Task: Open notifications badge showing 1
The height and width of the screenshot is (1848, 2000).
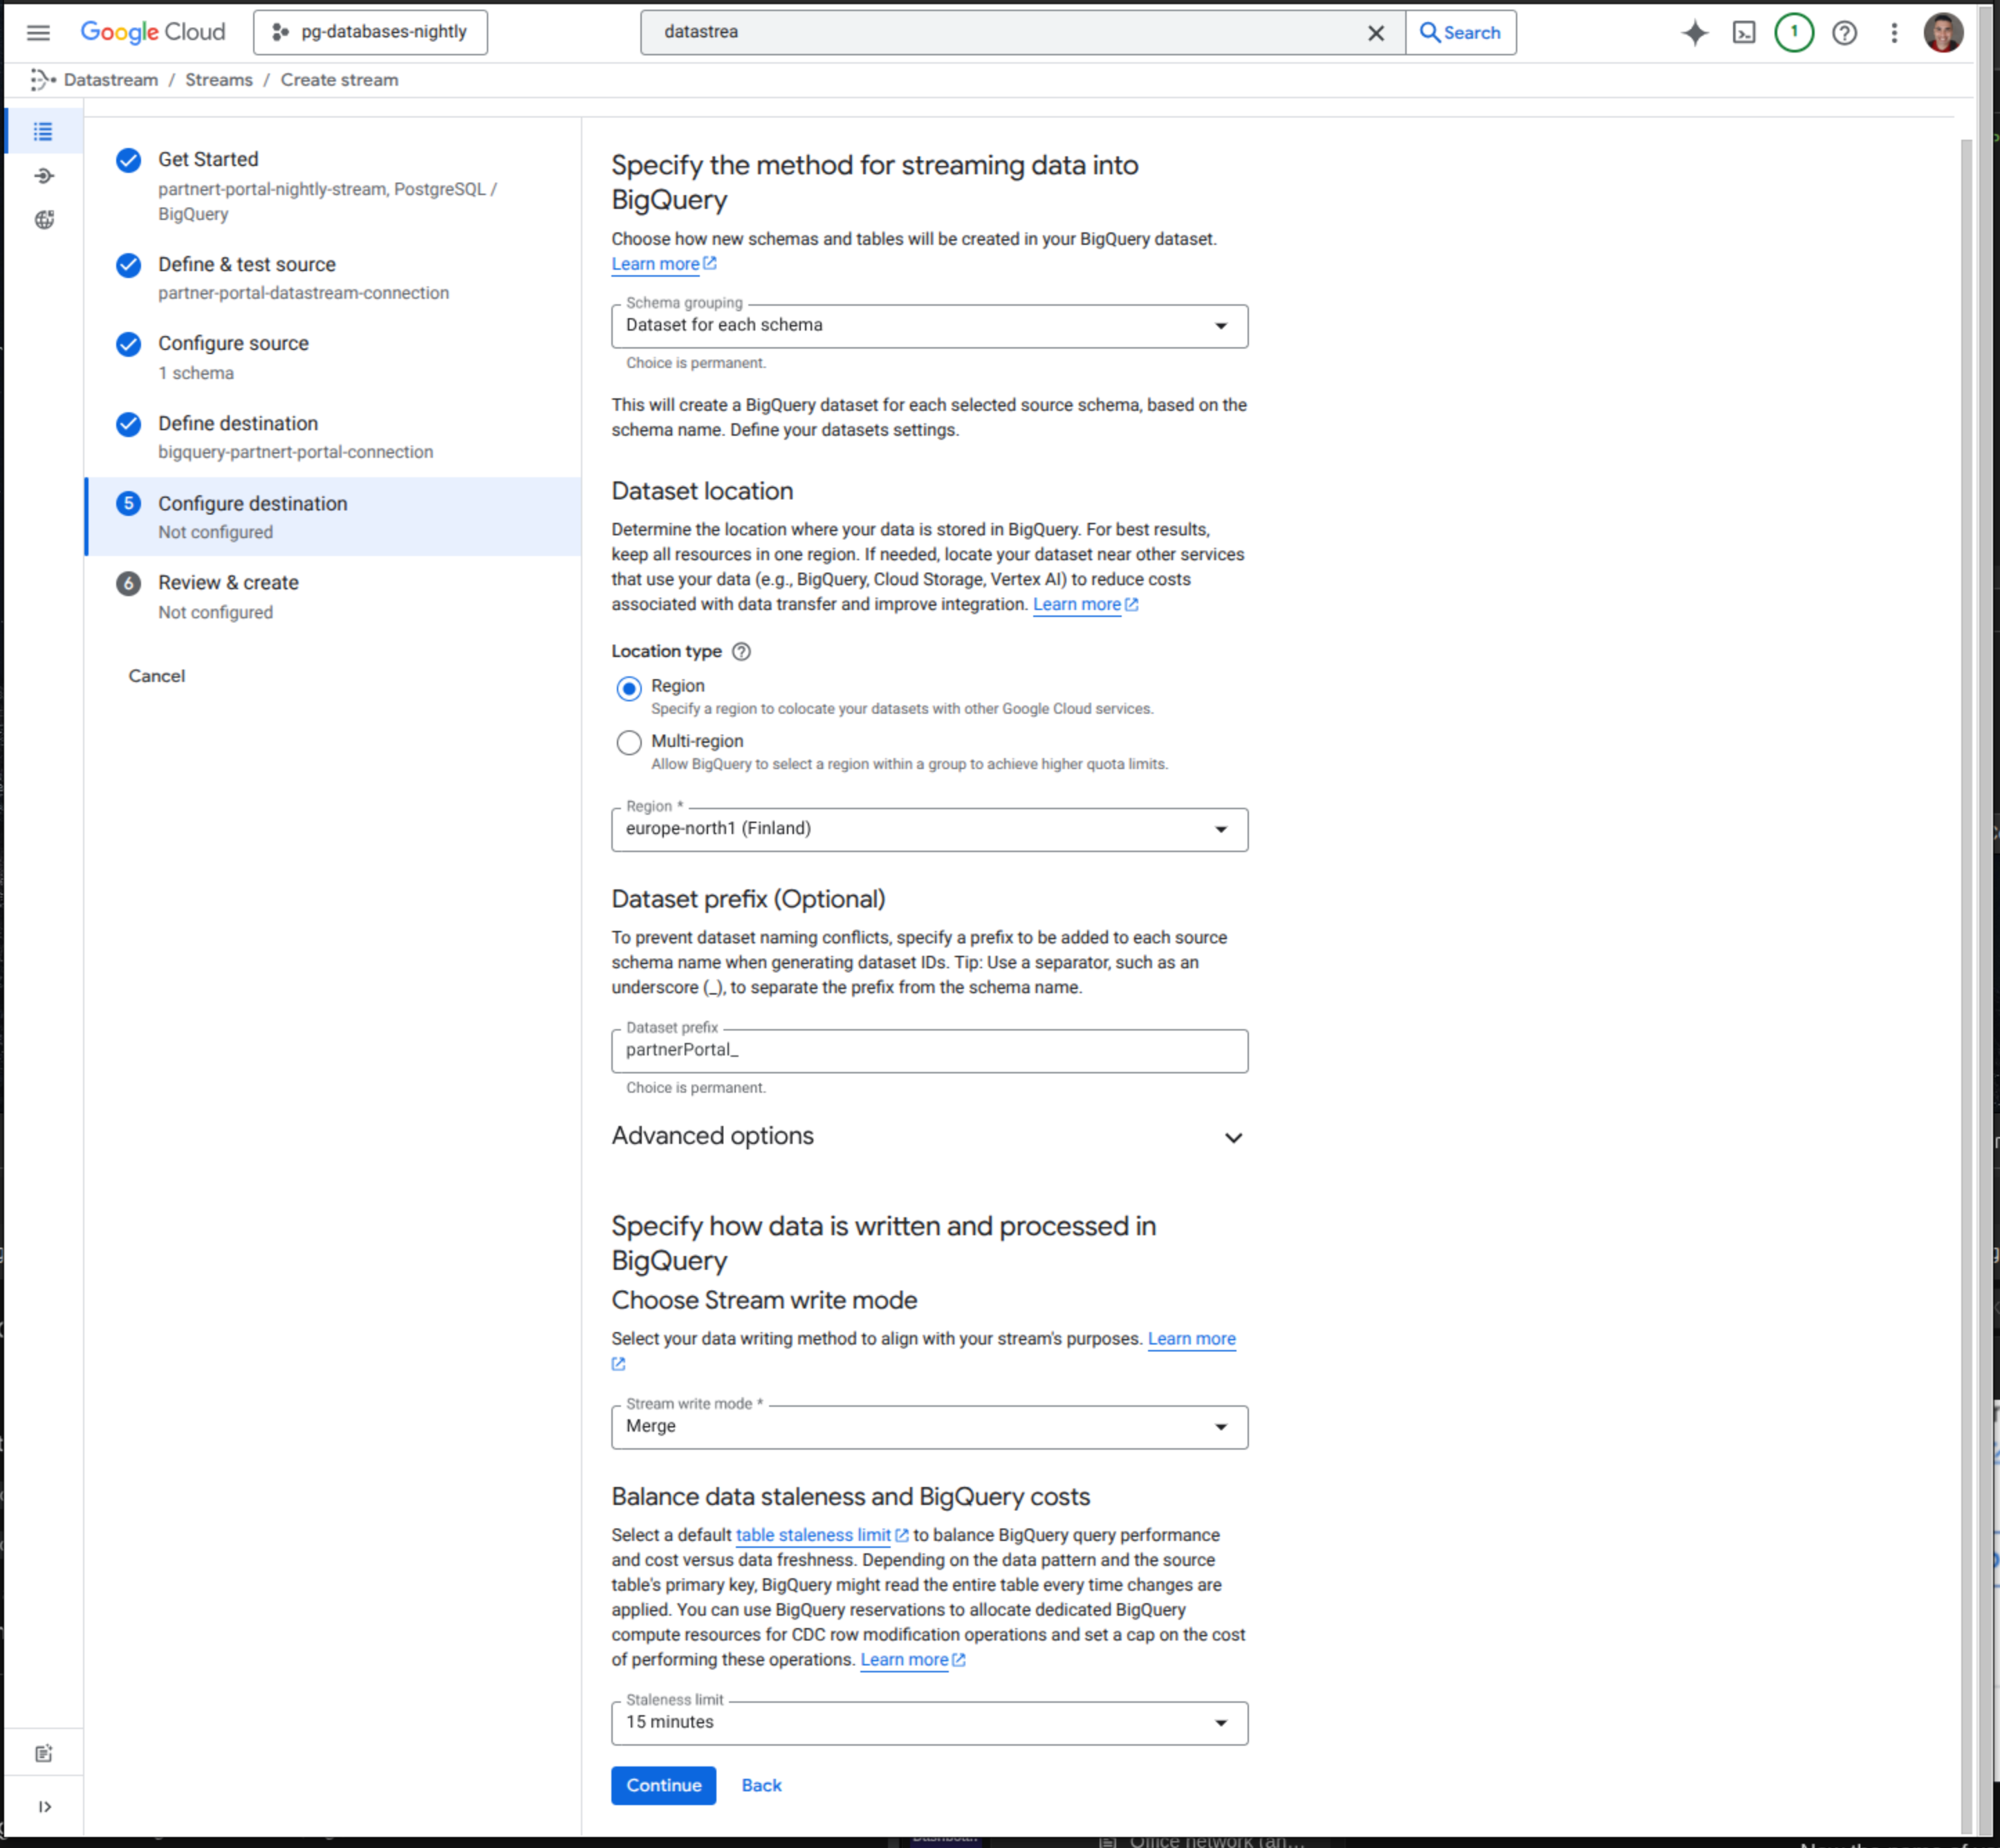Action: pyautogui.click(x=1793, y=32)
